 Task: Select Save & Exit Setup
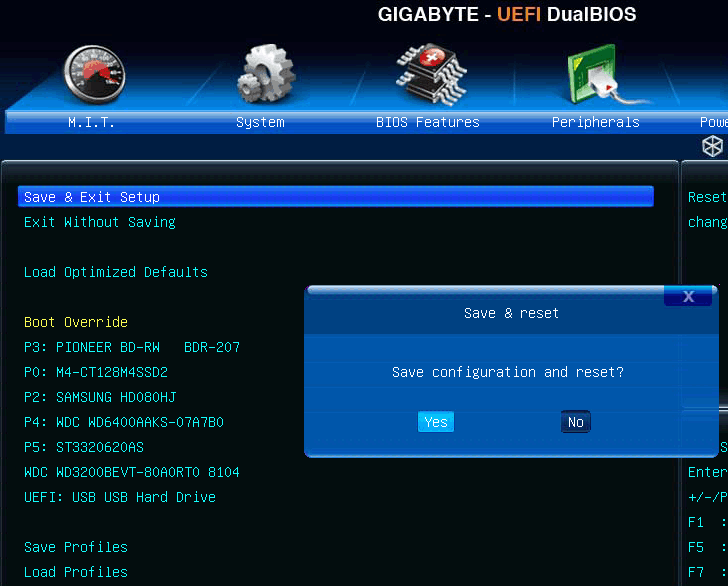coord(336,196)
